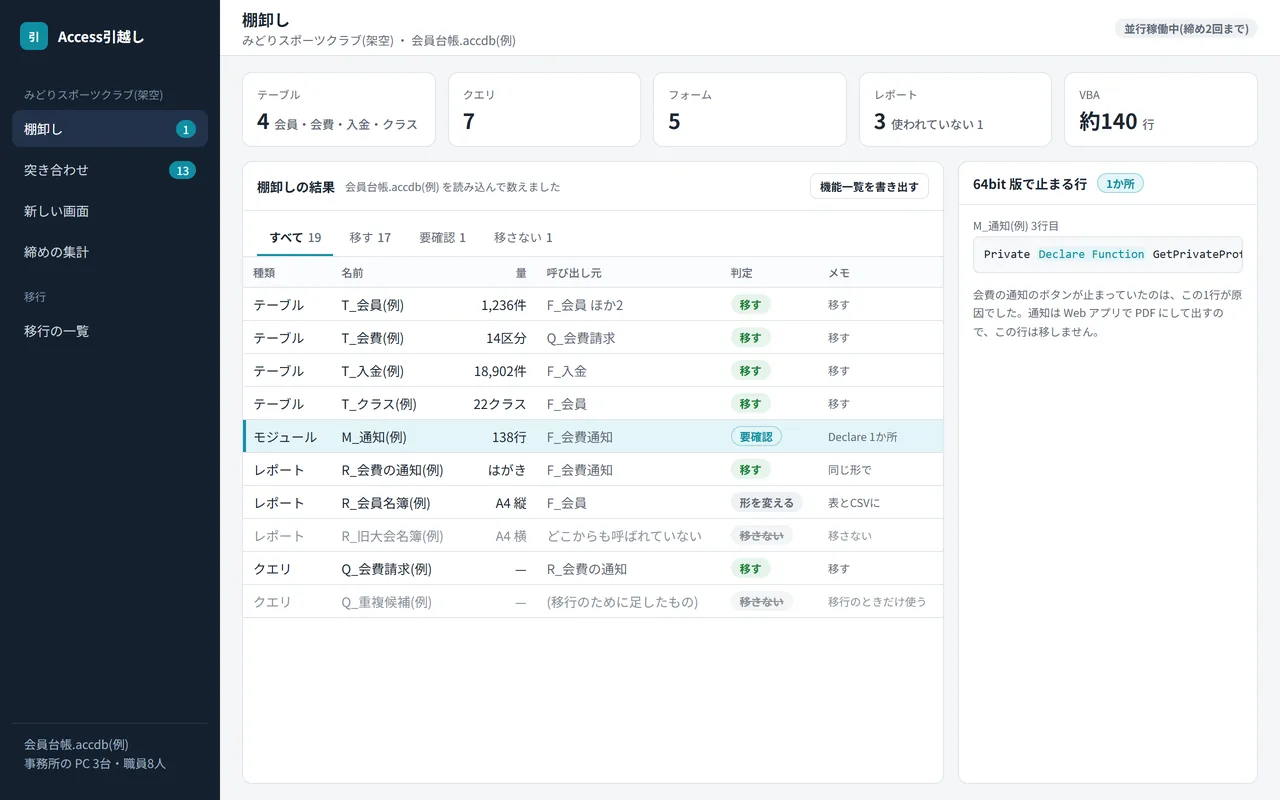The width and height of the screenshot is (1280, 800).
Task: Select the R_会員名簿(例) row name
Action: tap(386, 503)
